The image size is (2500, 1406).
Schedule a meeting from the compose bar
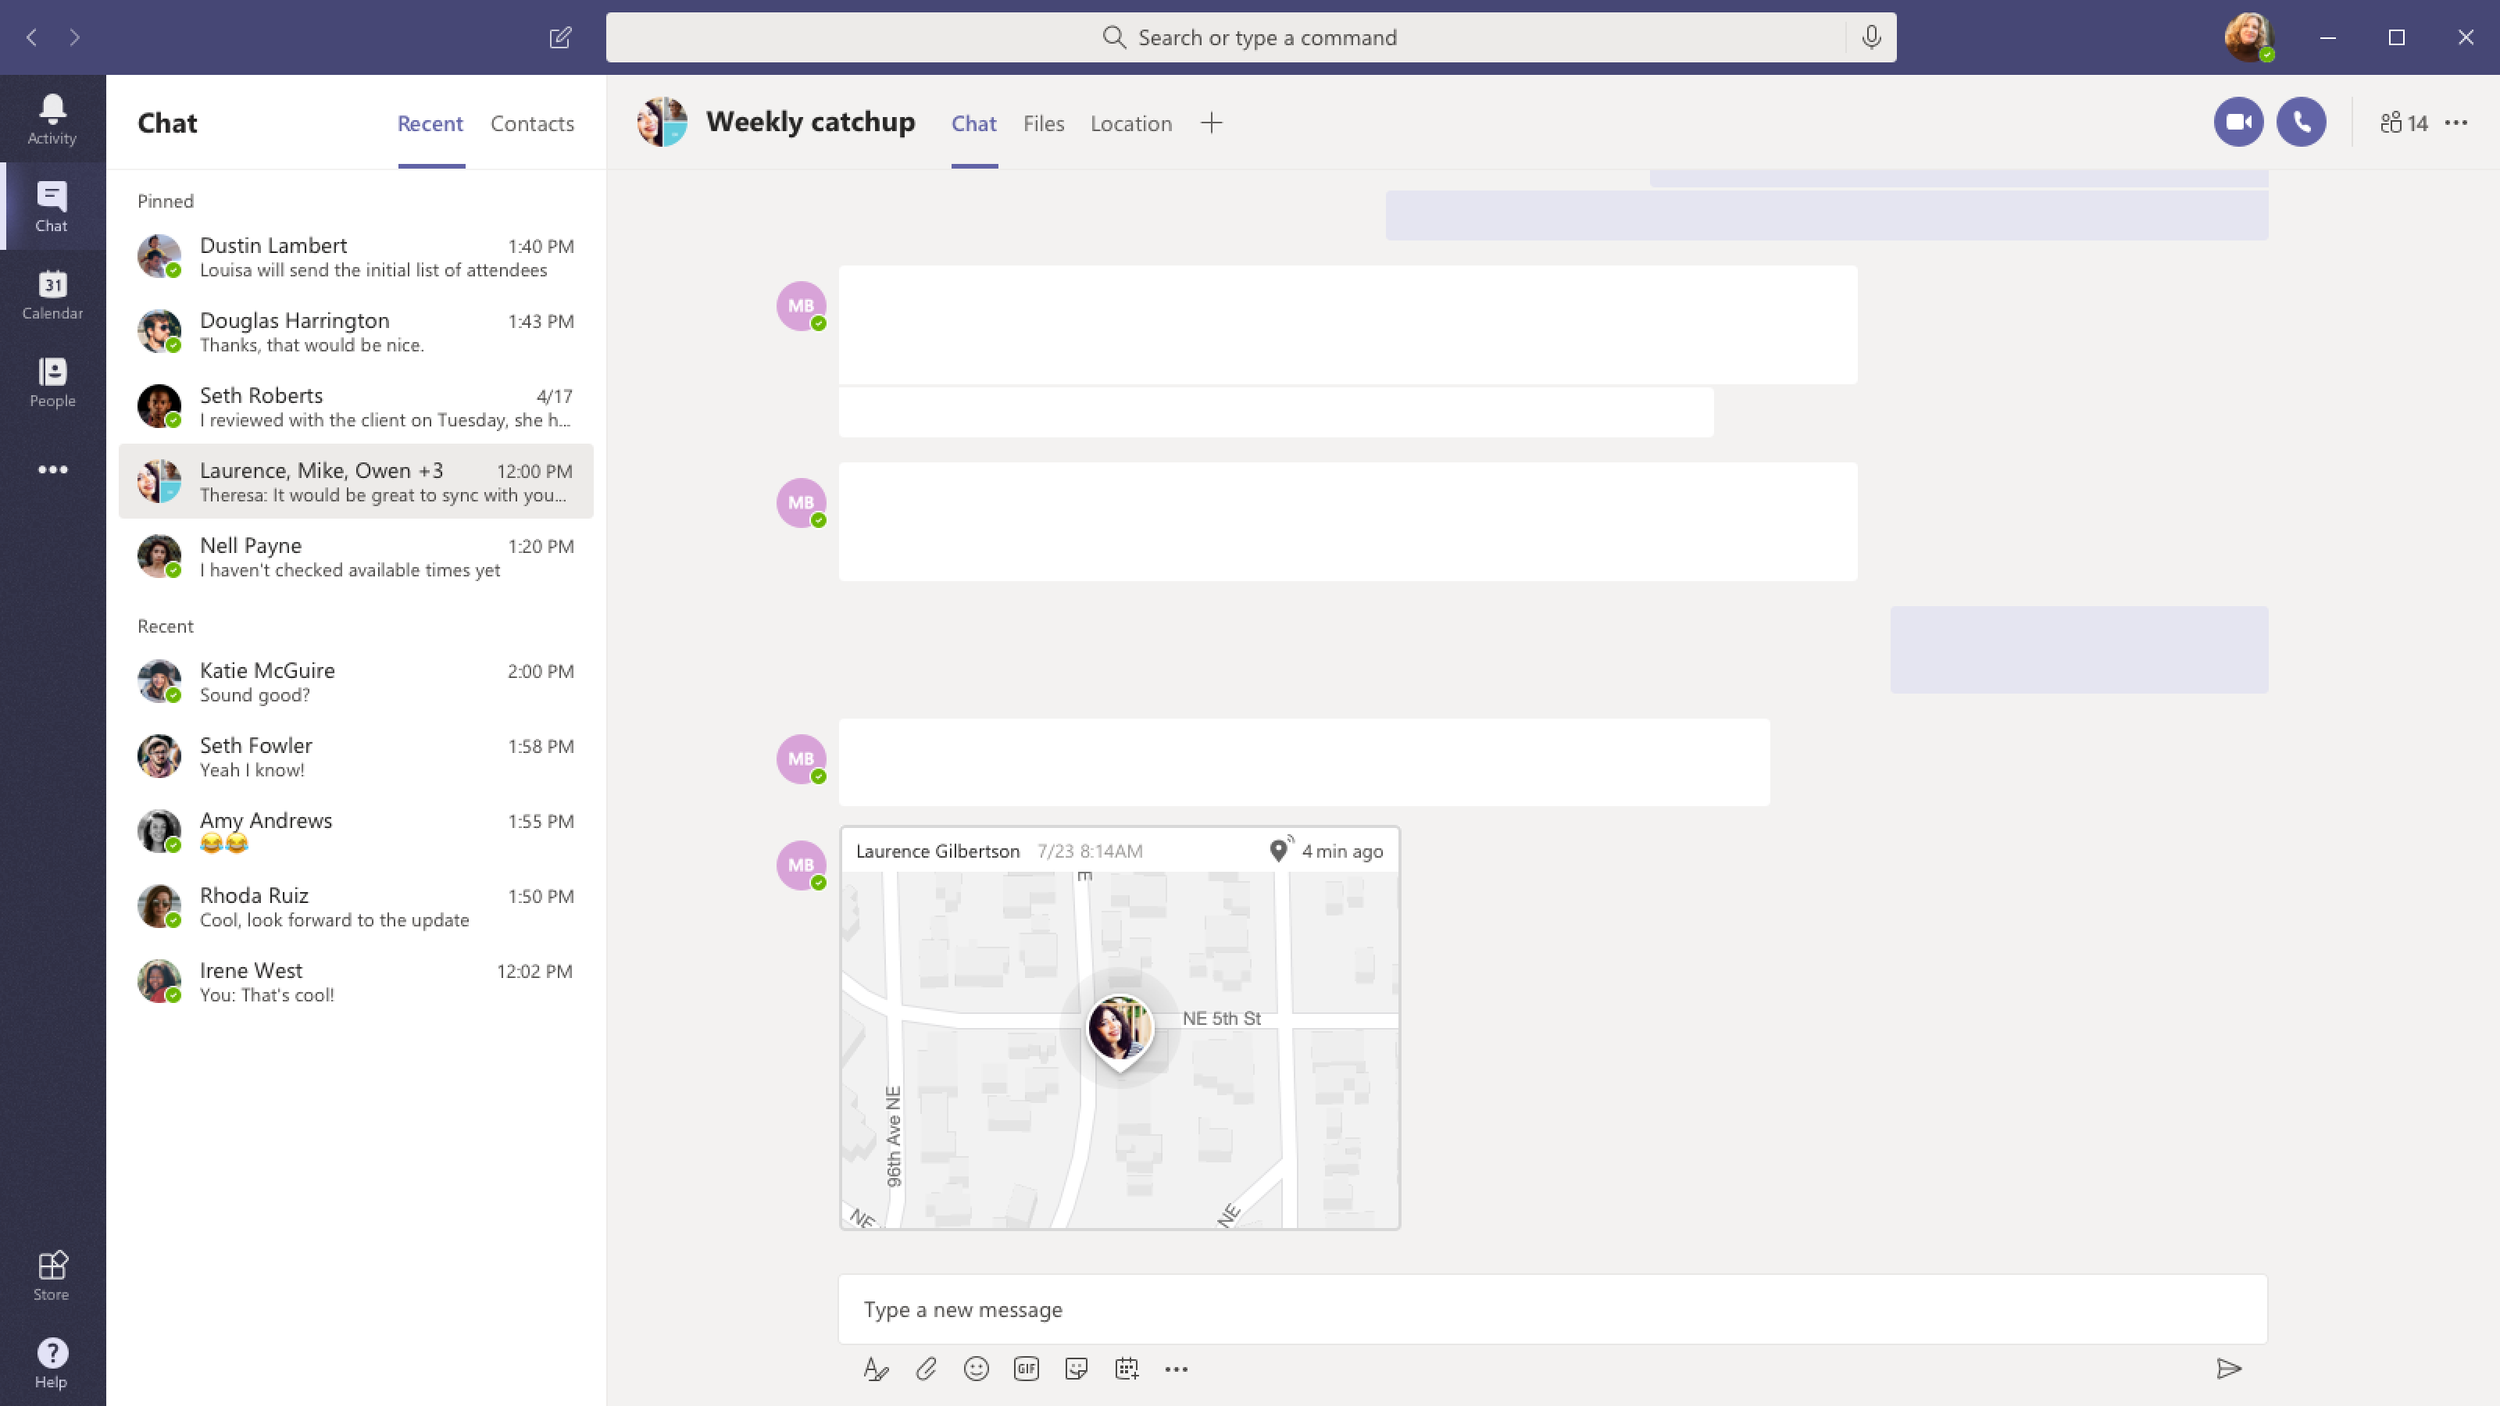[1128, 1368]
